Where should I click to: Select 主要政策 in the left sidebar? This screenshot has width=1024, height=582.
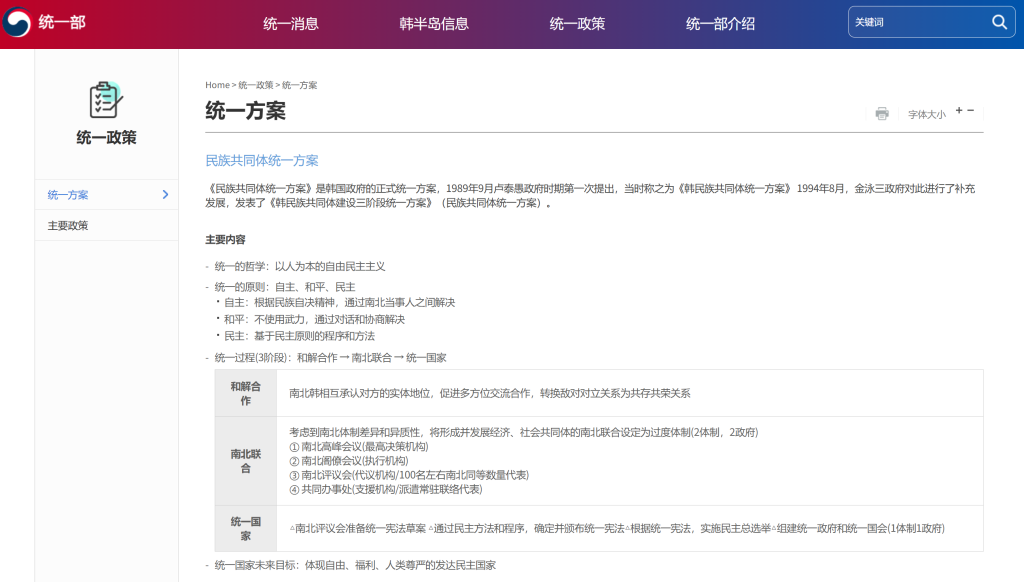tap(68, 226)
